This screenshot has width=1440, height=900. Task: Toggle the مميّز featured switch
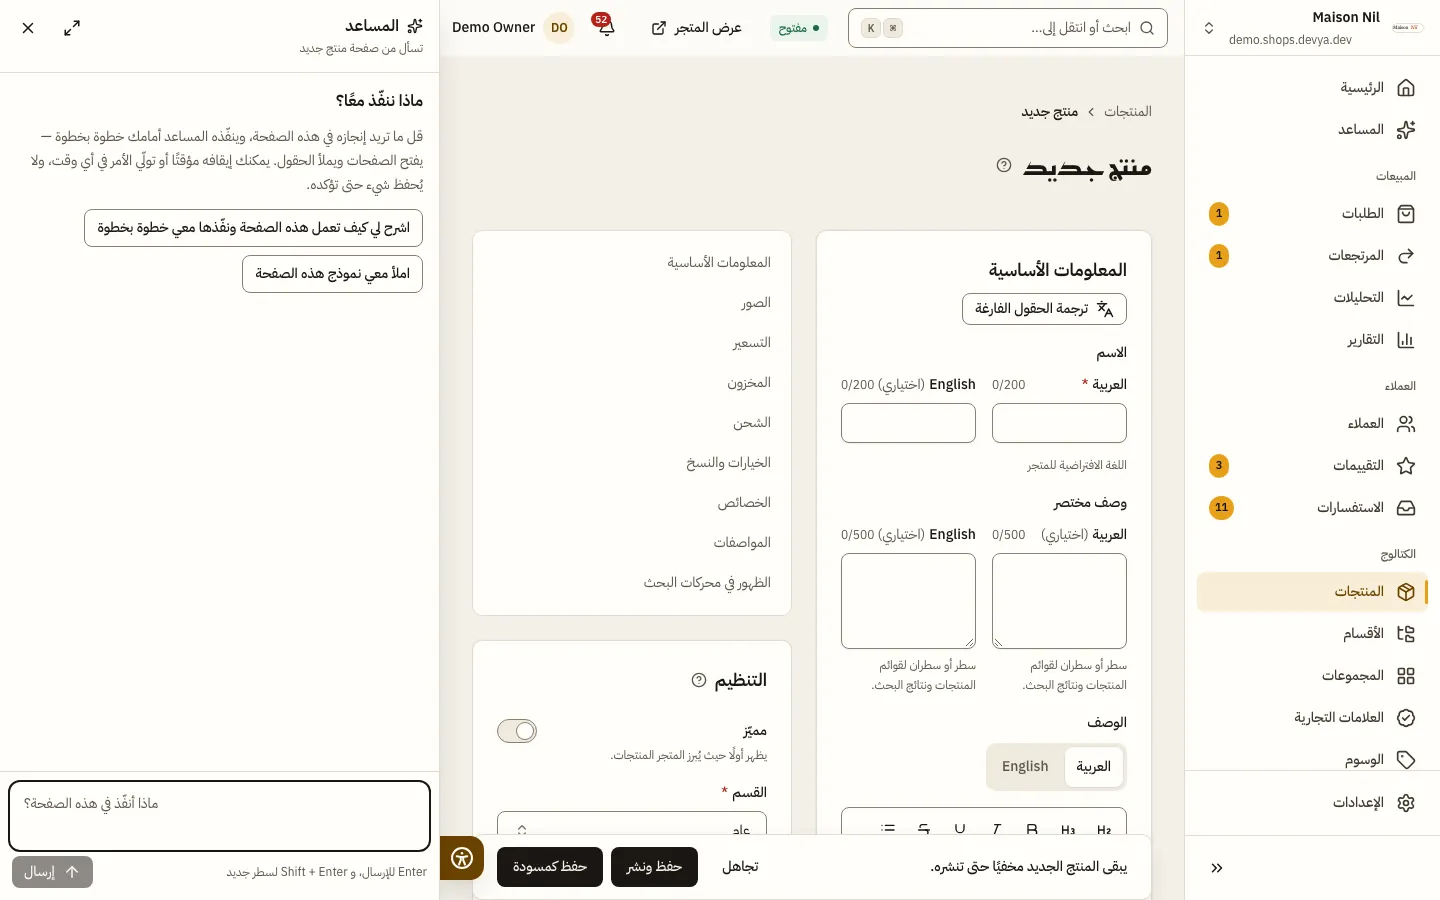517,731
